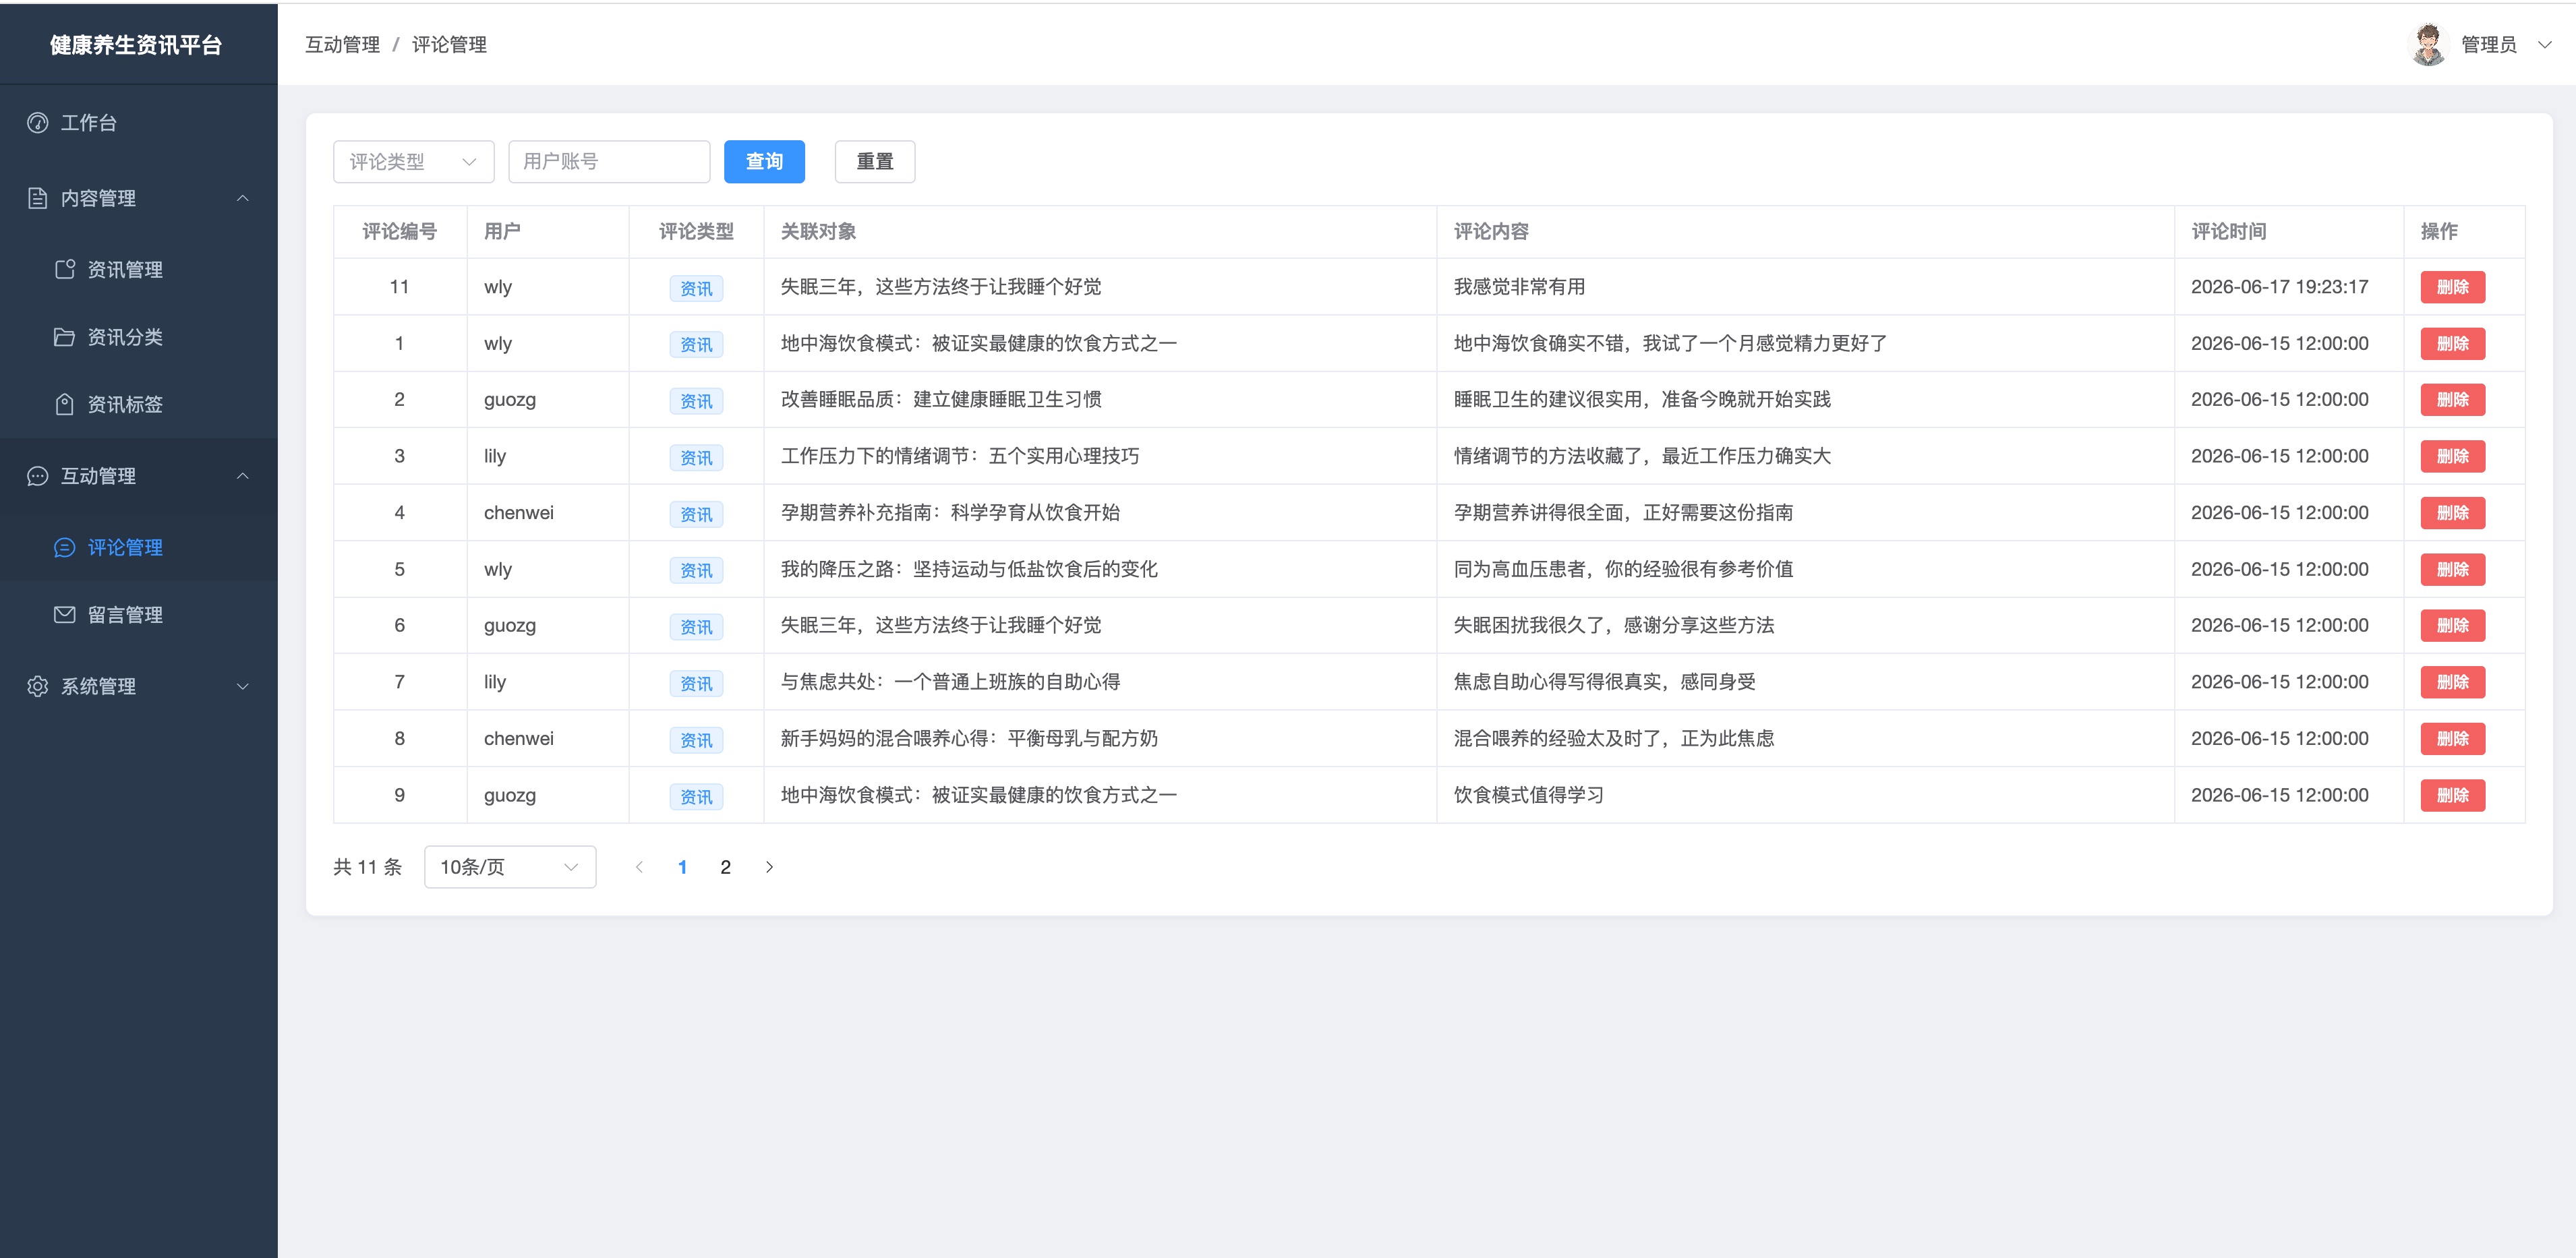This screenshot has width=2576, height=1258.
Task: Click 互动管理 breadcrumb link
Action: click(x=342, y=45)
